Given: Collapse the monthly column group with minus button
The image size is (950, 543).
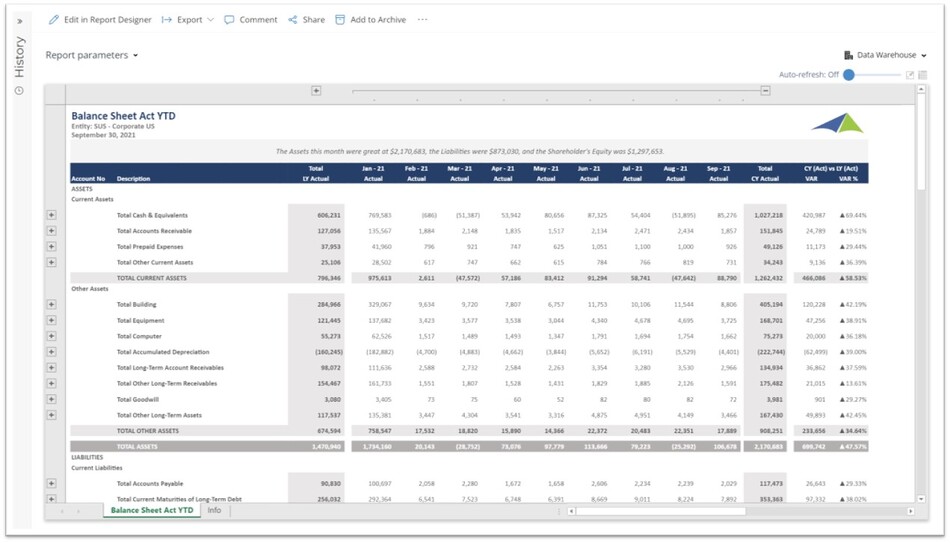Looking at the screenshot, I should click(765, 91).
